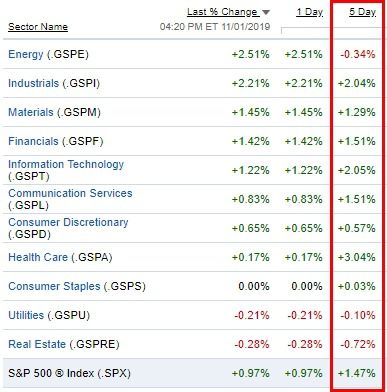The width and height of the screenshot is (387, 392).
Task: Open the Utilities (.GSPU) sector link
Action: (49, 315)
